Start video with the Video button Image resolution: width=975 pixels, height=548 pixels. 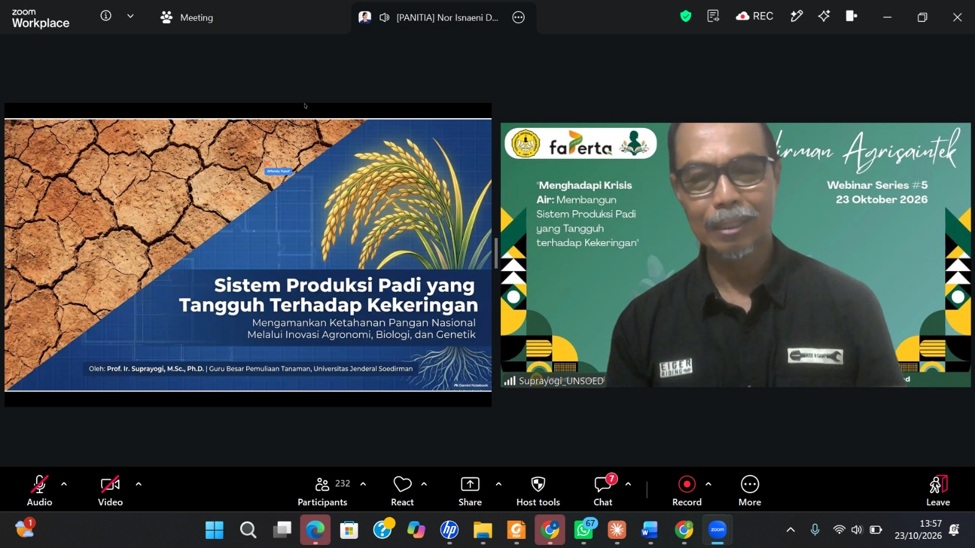pyautogui.click(x=110, y=490)
